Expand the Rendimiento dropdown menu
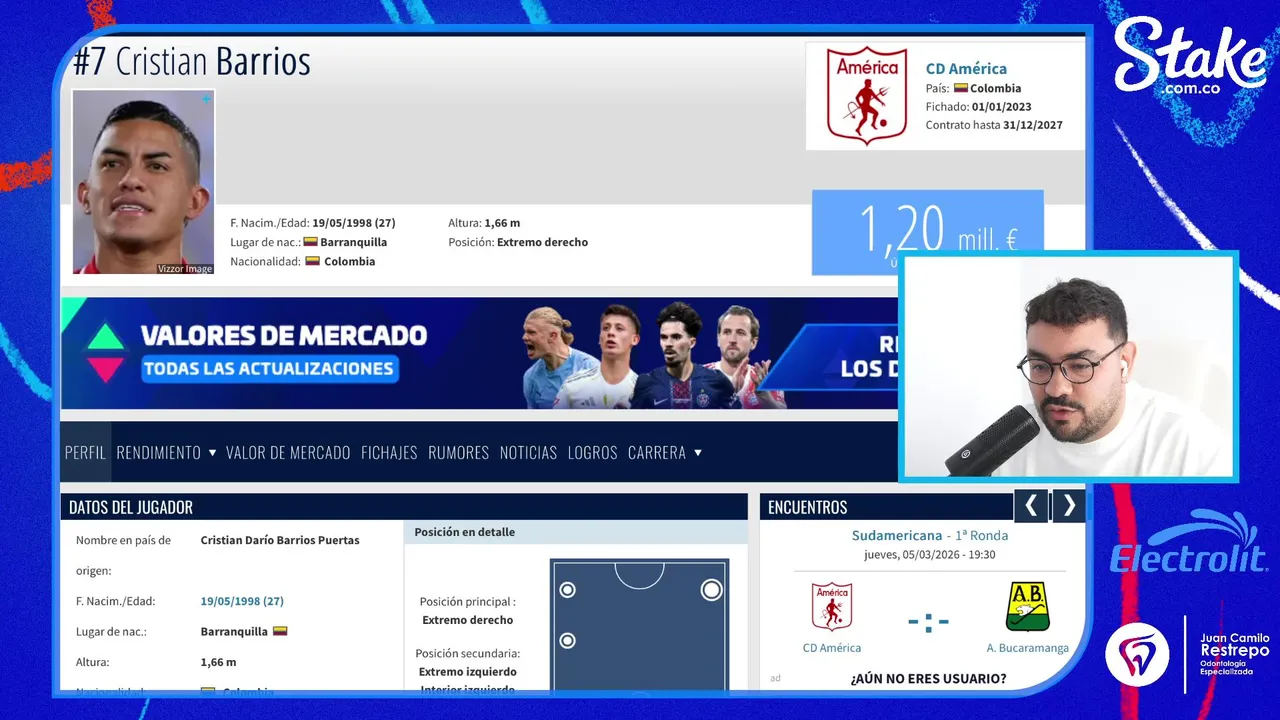Screen dimensions: 1280x720 point(166,453)
